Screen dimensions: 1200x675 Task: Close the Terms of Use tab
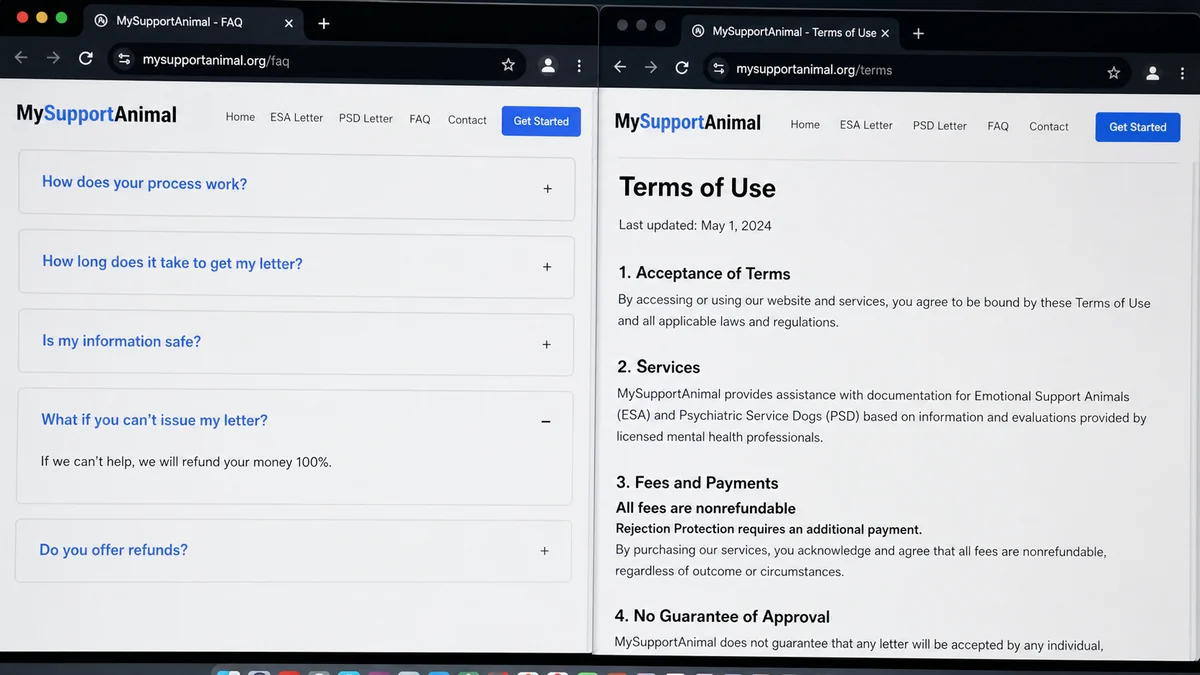tap(885, 33)
